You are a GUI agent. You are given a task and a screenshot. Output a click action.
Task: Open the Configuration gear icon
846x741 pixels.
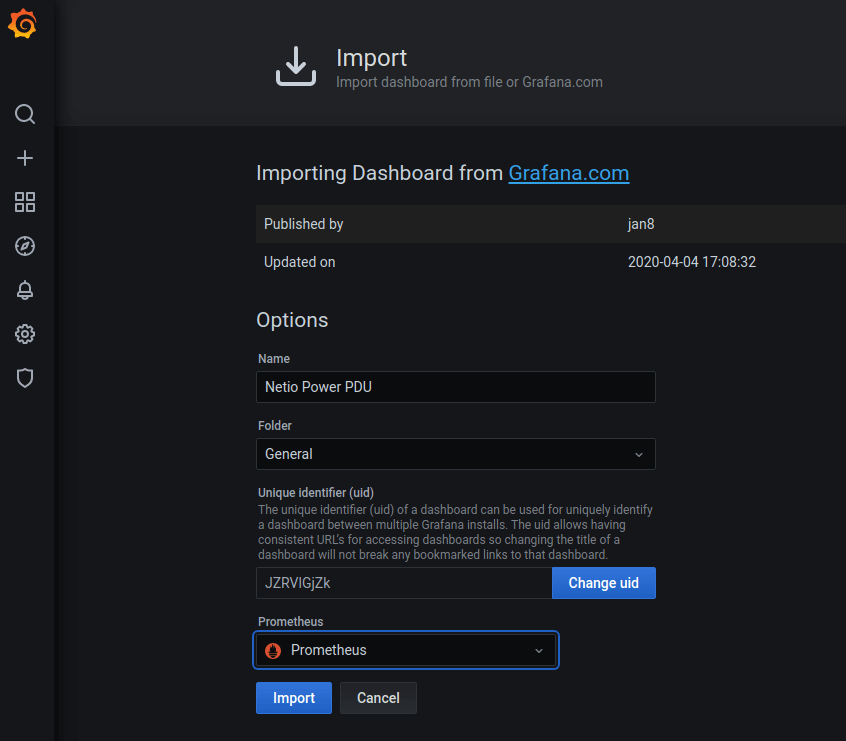[25, 334]
